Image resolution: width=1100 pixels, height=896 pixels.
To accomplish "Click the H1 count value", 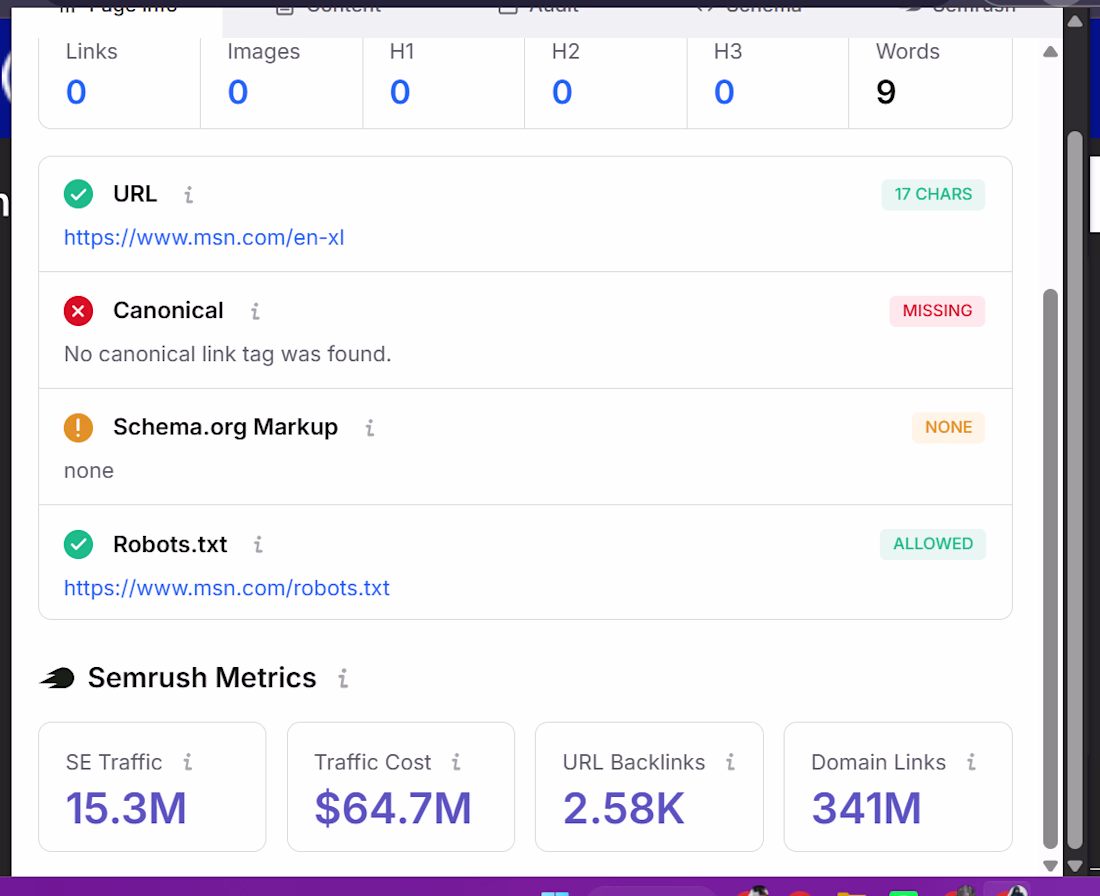I will [x=400, y=92].
